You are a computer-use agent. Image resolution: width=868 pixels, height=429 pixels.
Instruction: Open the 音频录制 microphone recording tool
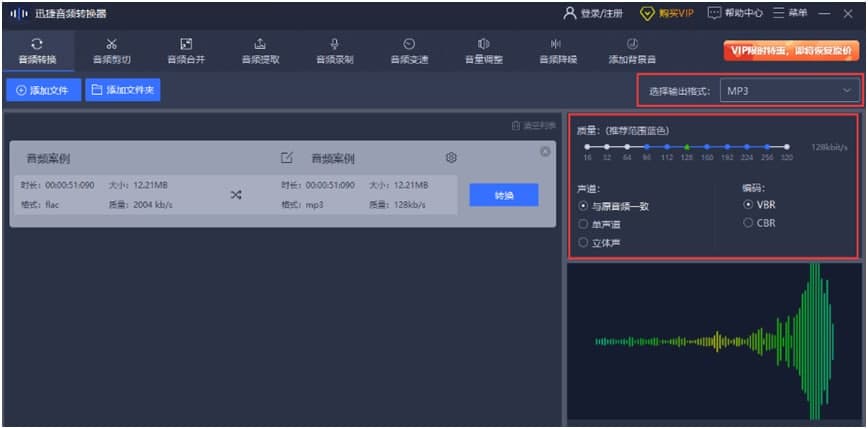[x=334, y=51]
